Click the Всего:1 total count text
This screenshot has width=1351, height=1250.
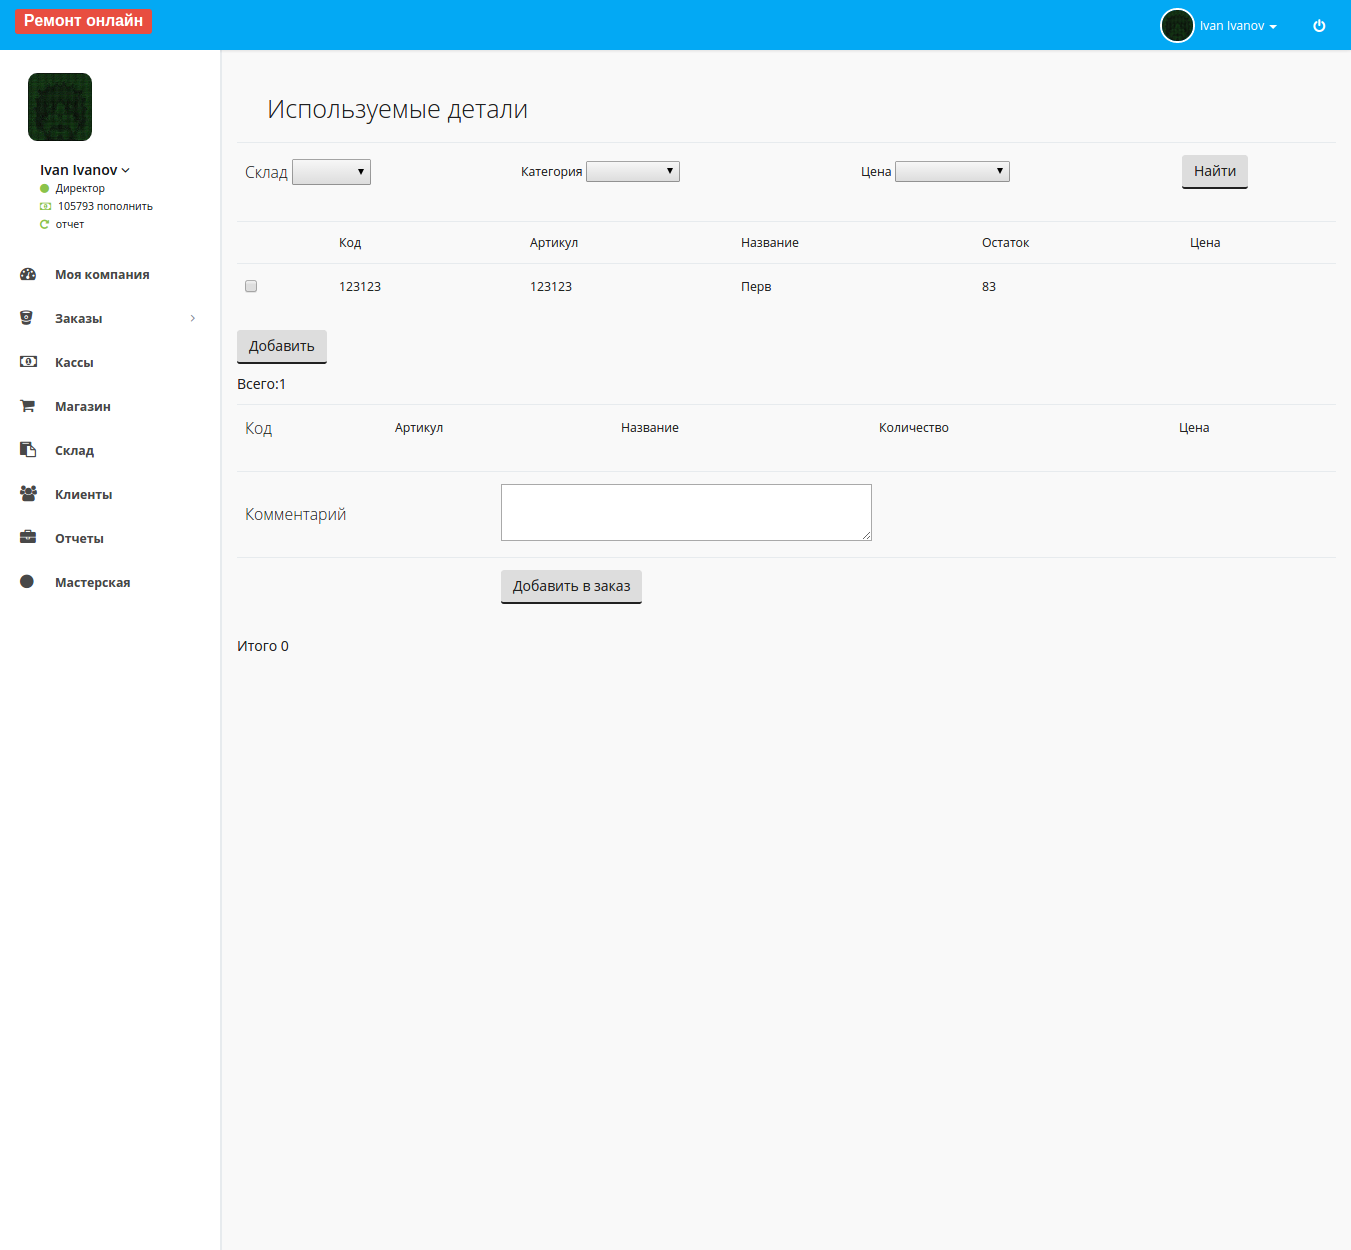click(x=261, y=384)
